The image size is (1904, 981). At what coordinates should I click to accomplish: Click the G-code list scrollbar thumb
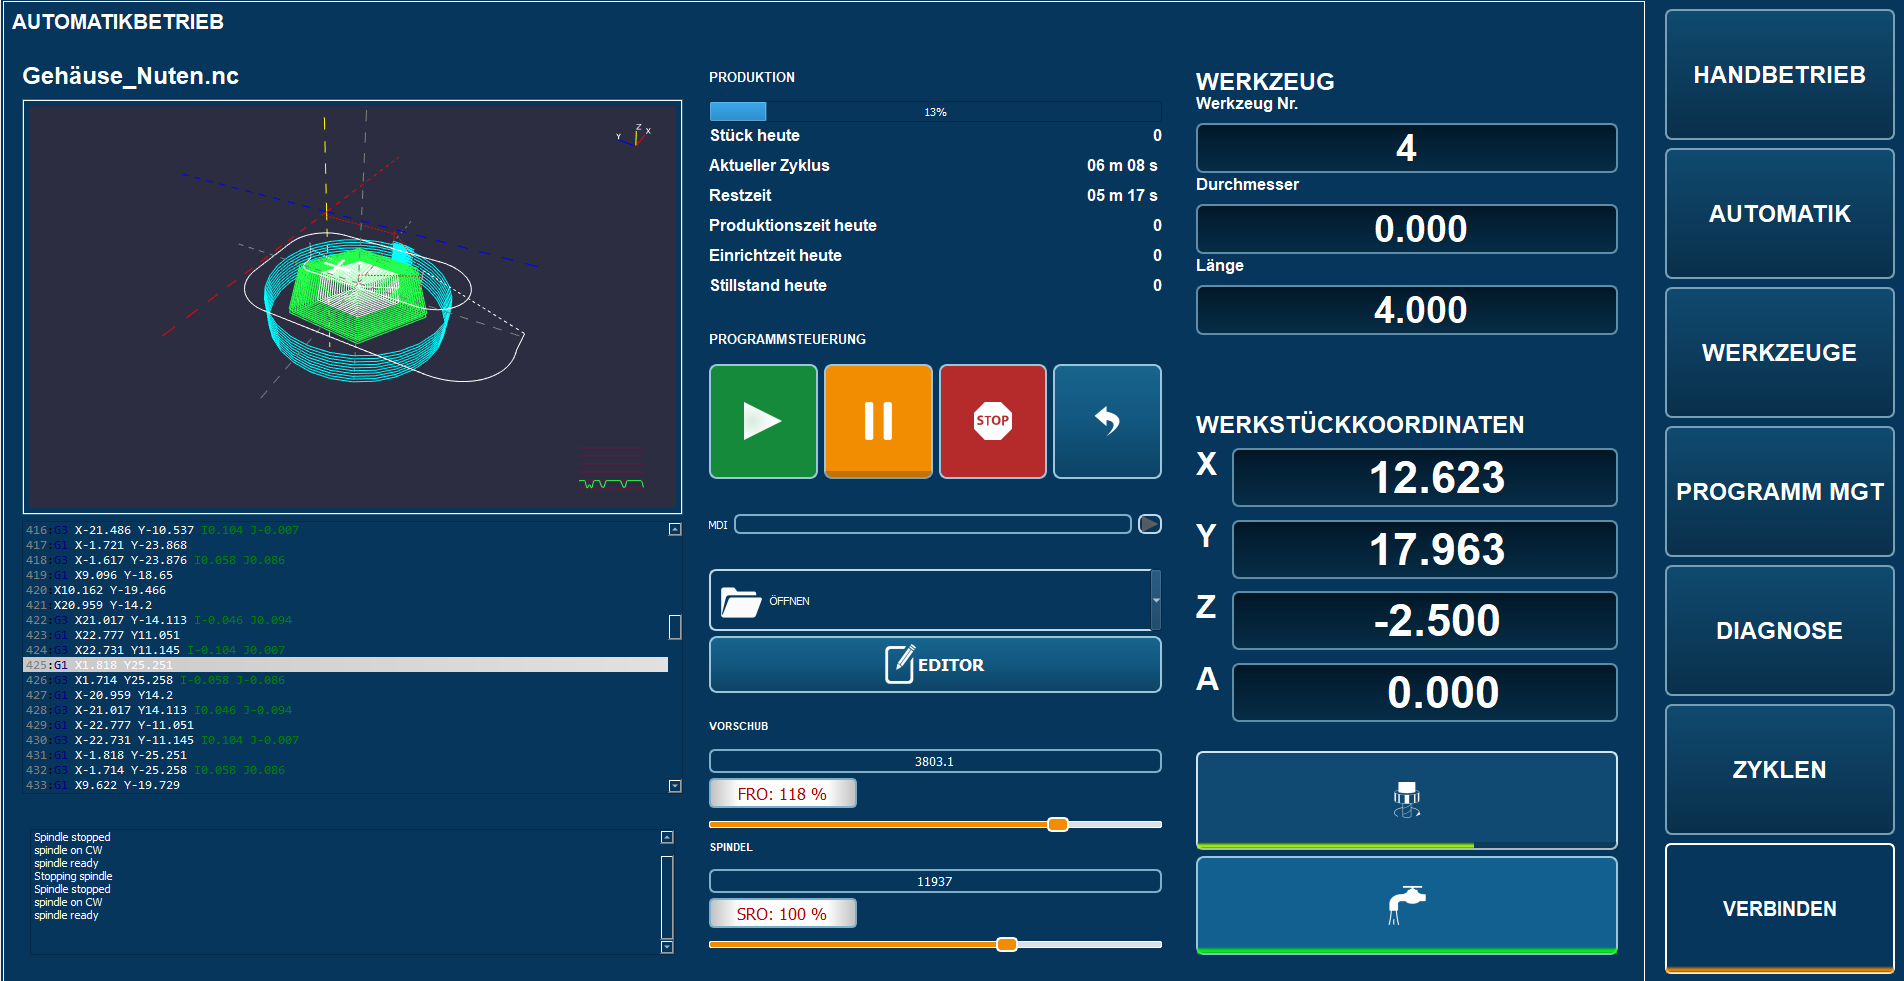pyautogui.click(x=675, y=627)
